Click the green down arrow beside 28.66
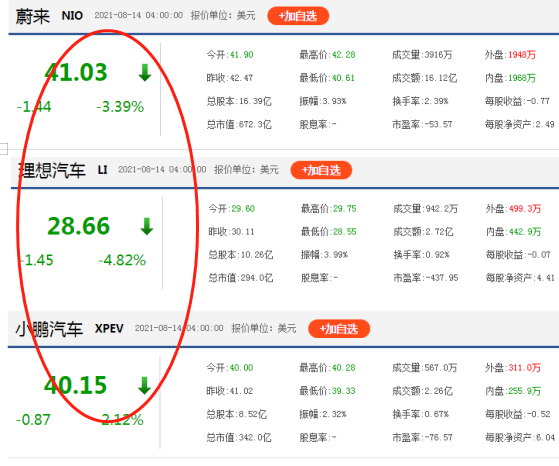 147,226
